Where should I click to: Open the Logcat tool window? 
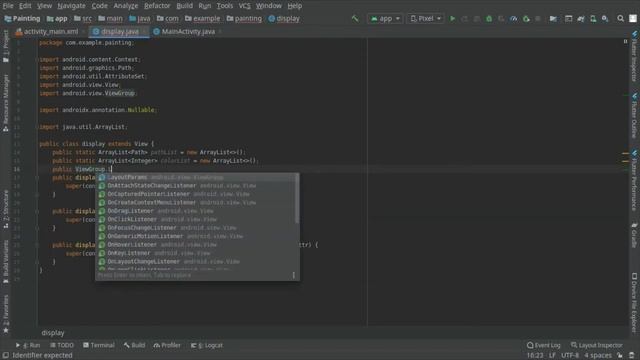(x=207, y=345)
